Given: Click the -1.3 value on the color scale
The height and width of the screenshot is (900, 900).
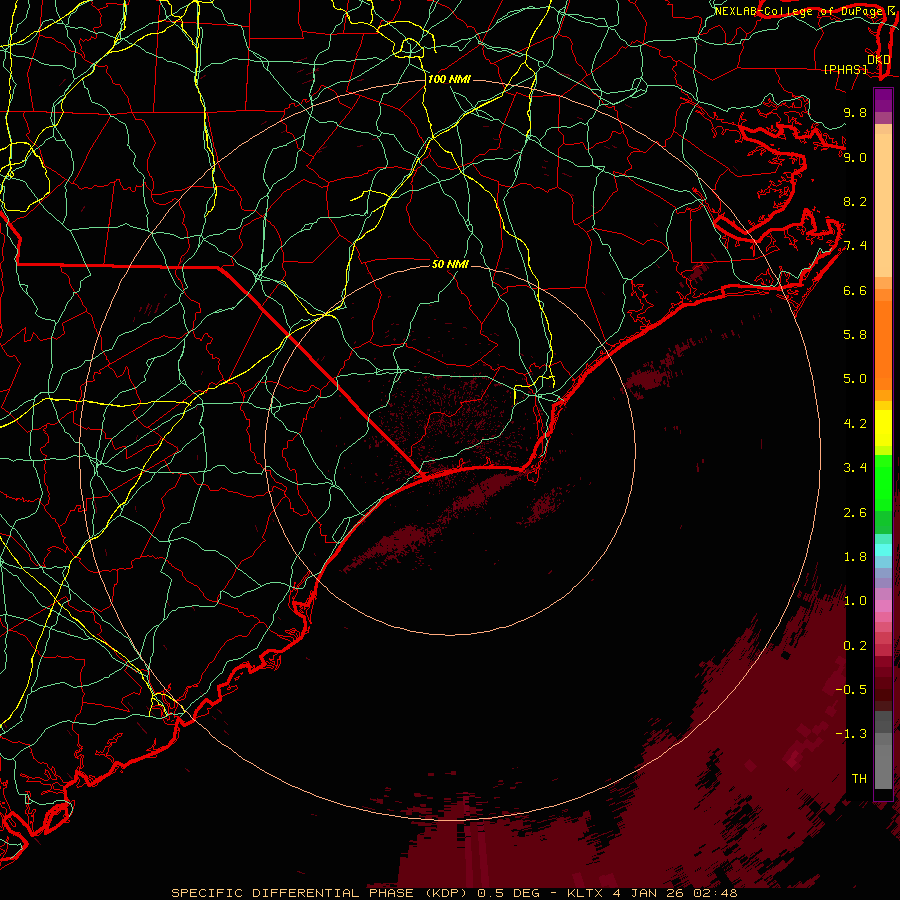Looking at the screenshot, I should pos(851,734).
